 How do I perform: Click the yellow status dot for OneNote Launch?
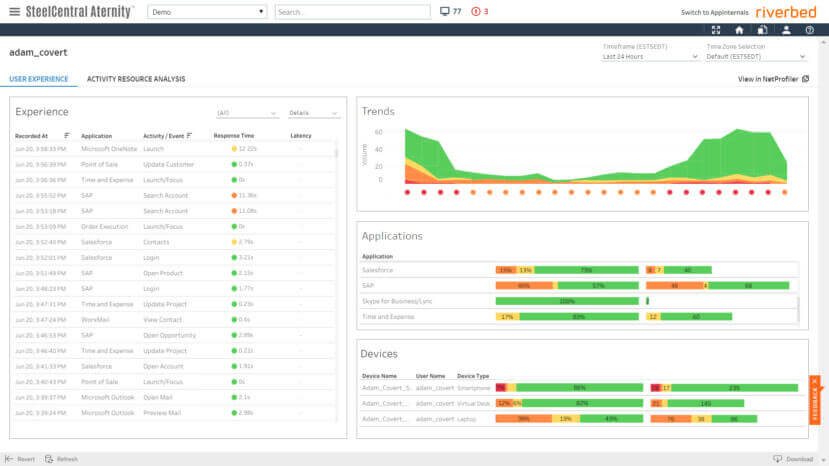(234, 149)
